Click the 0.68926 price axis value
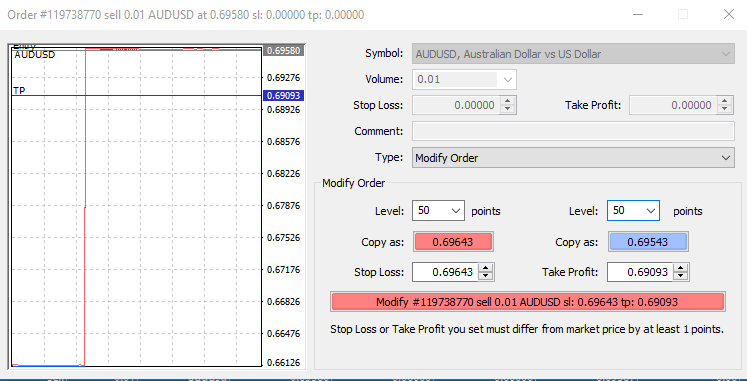 click(283, 110)
